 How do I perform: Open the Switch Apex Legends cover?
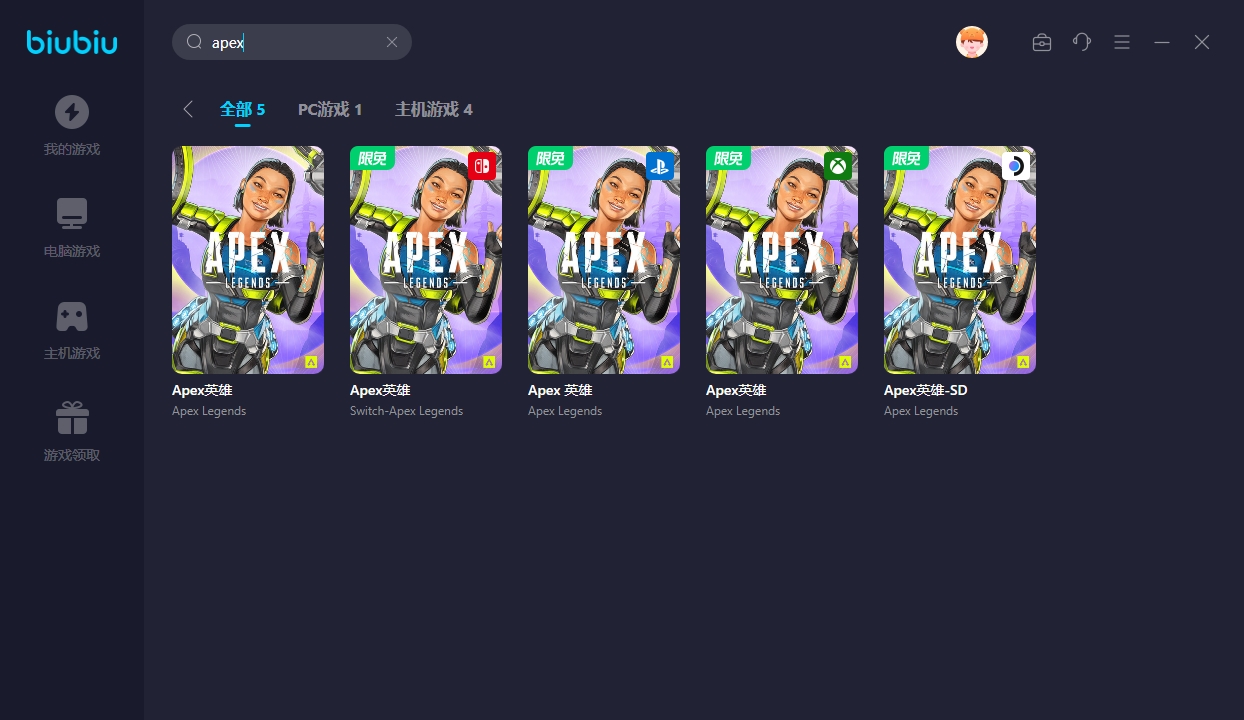426,260
